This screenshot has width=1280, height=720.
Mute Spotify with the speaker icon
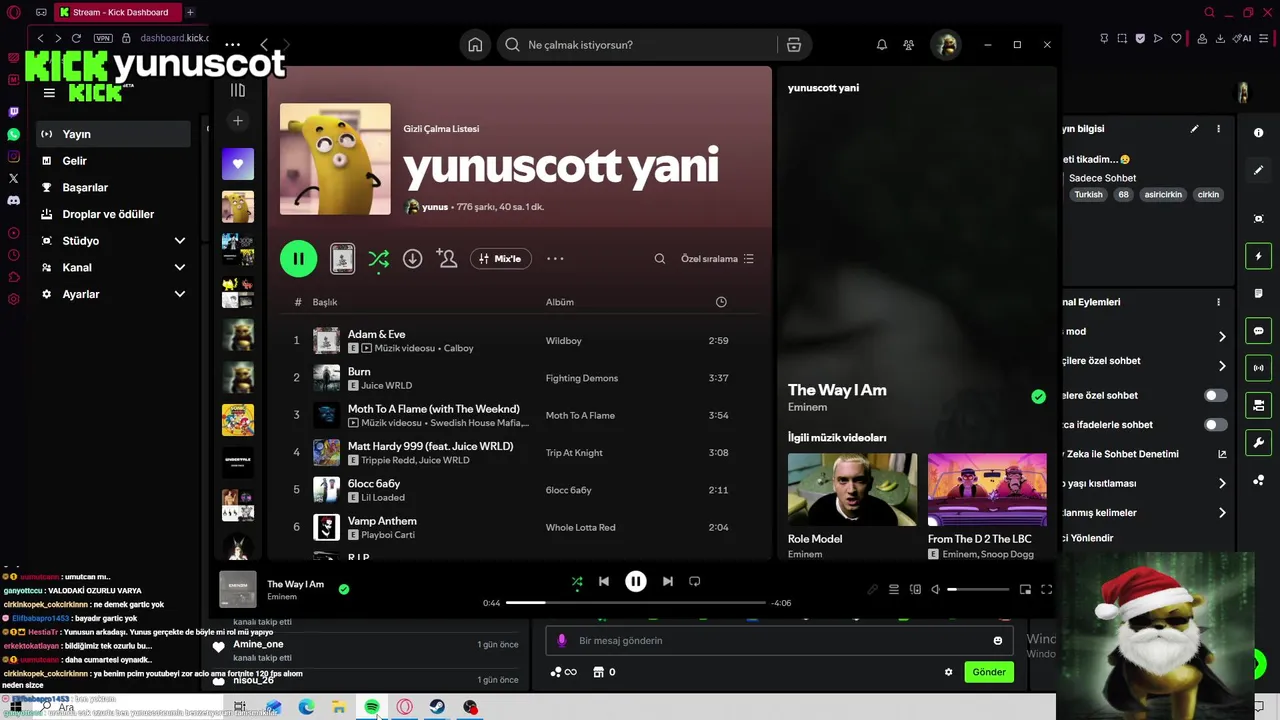point(936,590)
